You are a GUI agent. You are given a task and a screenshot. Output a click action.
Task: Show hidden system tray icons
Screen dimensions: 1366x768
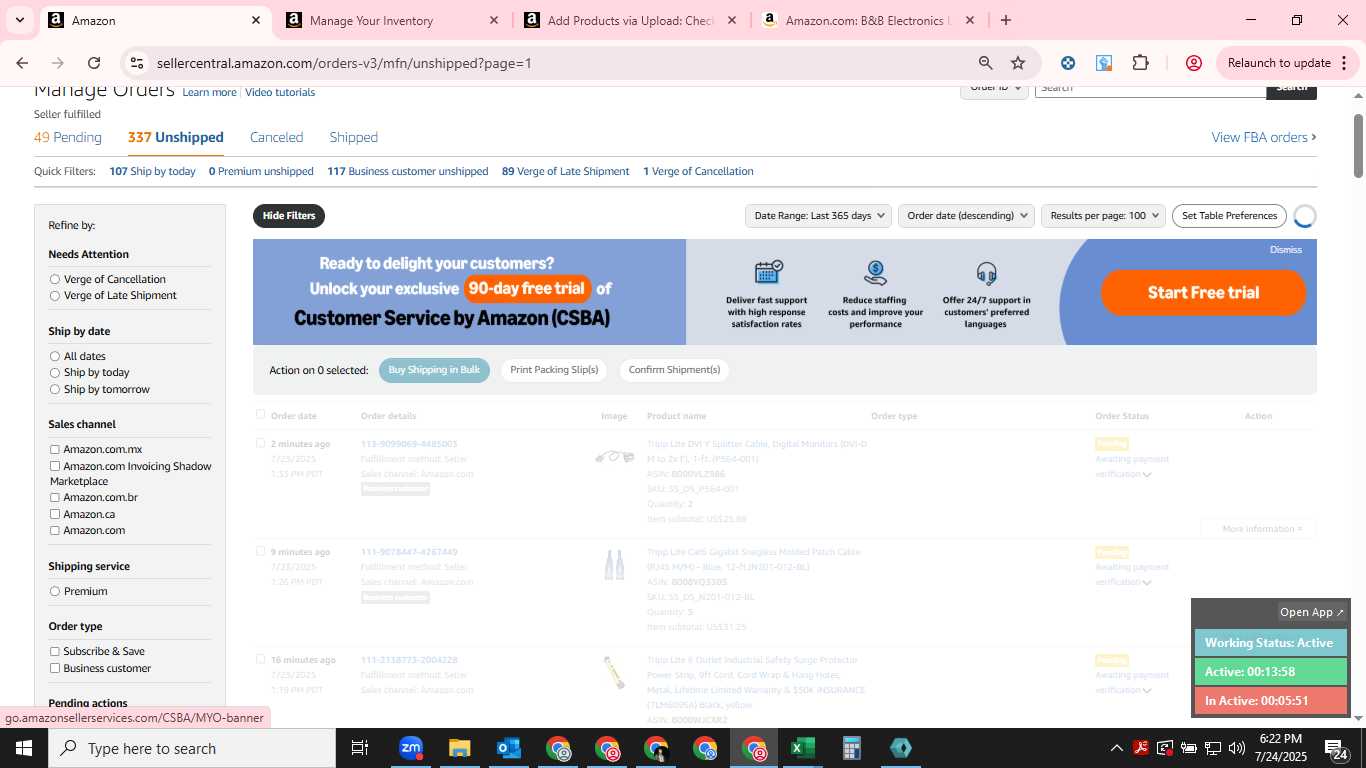(1116, 748)
